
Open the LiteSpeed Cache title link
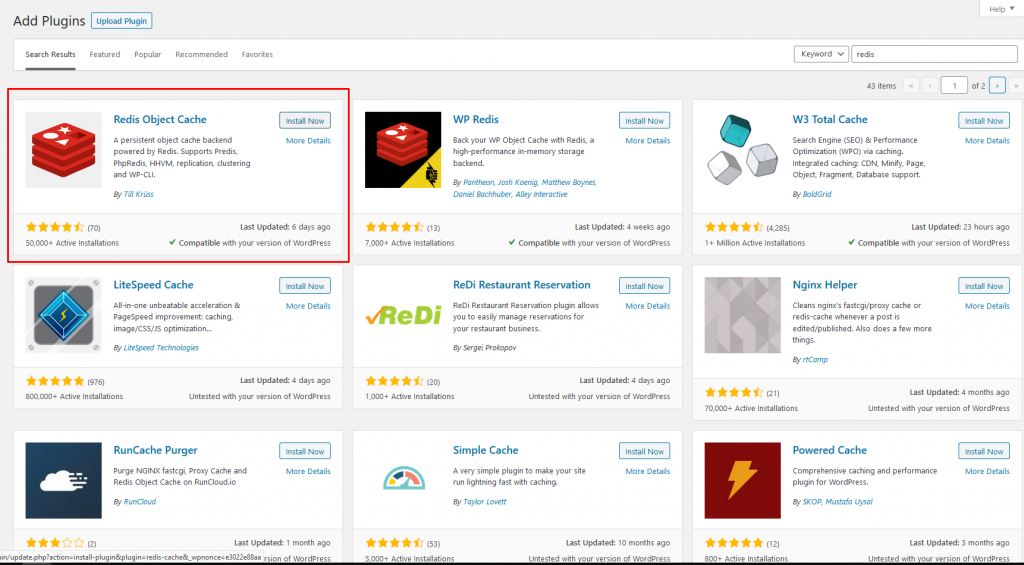coord(153,285)
